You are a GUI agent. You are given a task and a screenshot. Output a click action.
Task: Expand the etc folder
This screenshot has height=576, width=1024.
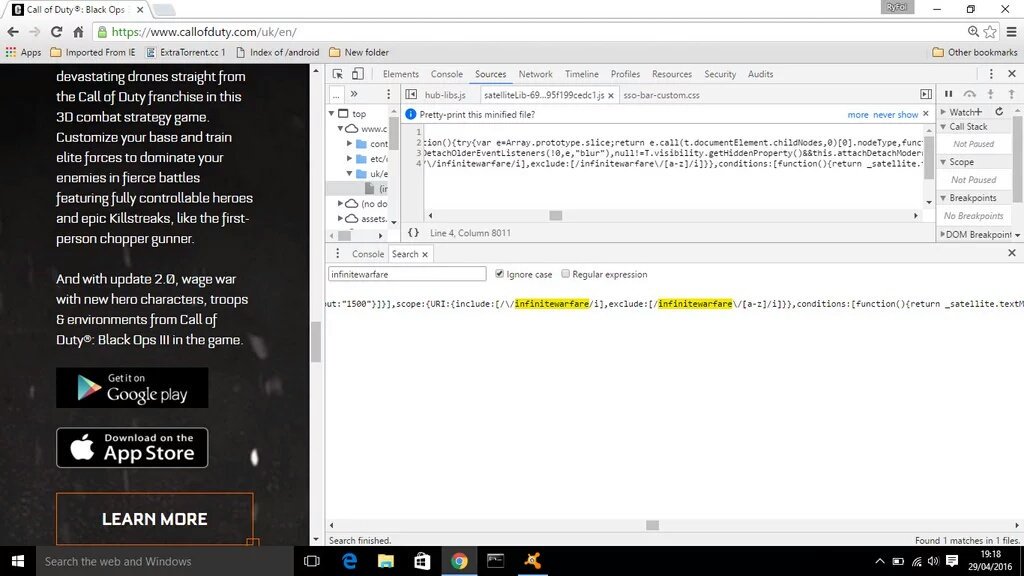pos(349,159)
